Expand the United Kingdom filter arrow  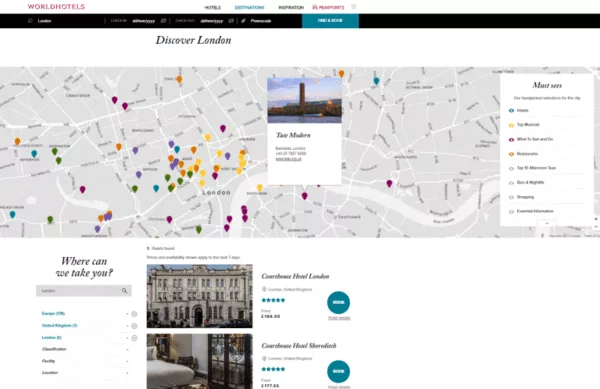click(x=127, y=326)
